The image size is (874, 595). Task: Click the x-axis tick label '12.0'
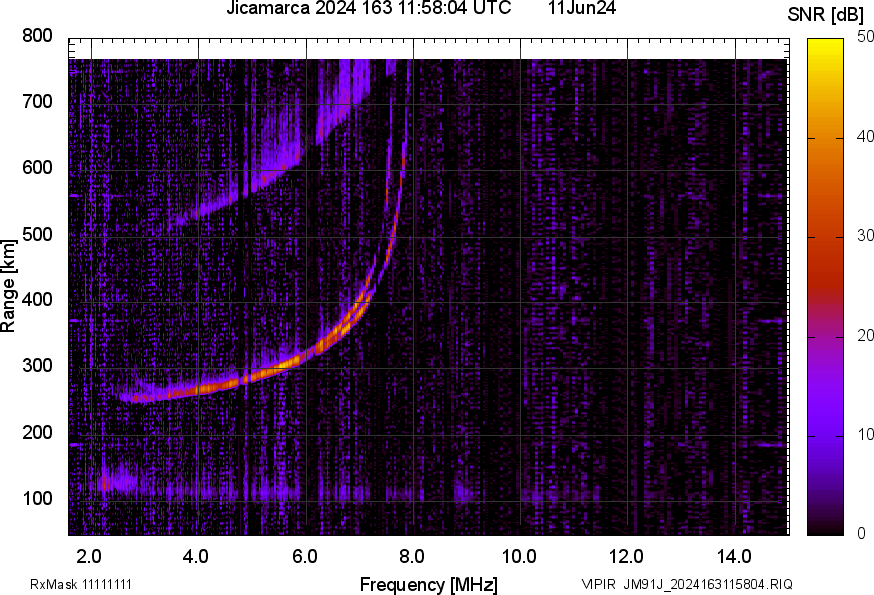(627, 557)
